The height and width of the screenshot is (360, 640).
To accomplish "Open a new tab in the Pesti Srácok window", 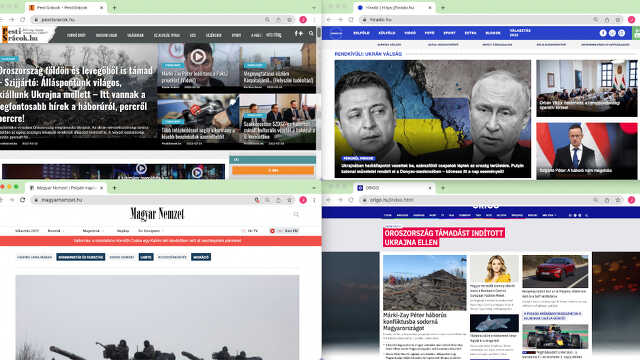I will (x=114, y=7).
